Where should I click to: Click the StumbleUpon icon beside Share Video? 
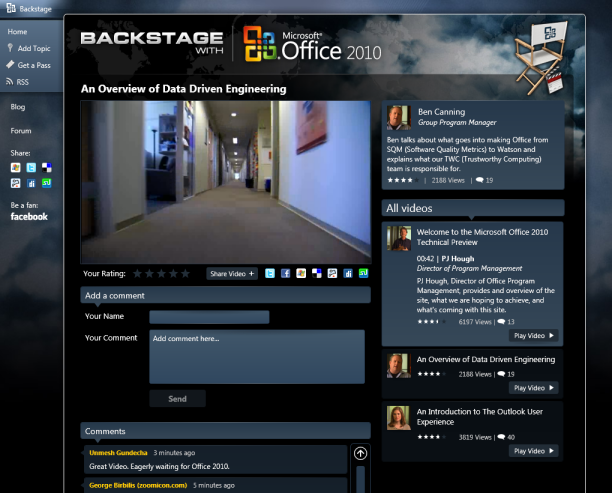pos(363,273)
